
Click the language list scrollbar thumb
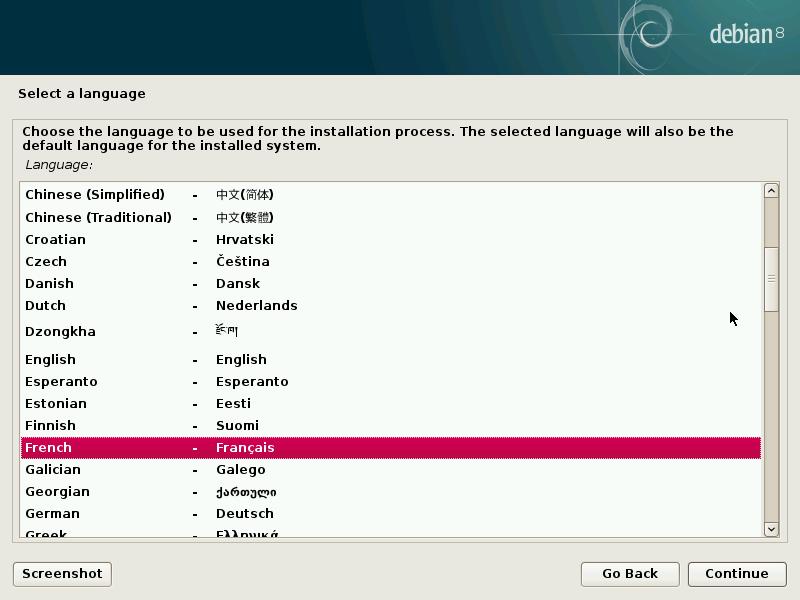click(x=771, y=279)
